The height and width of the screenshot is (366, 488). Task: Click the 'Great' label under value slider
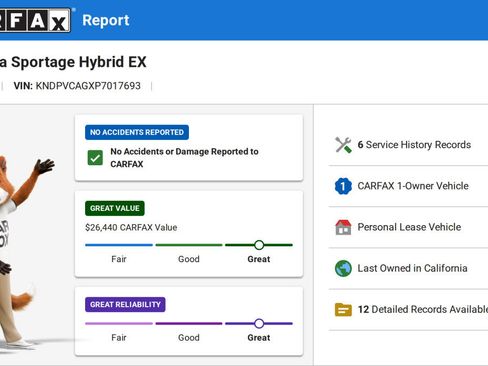(x=259, y=259)
